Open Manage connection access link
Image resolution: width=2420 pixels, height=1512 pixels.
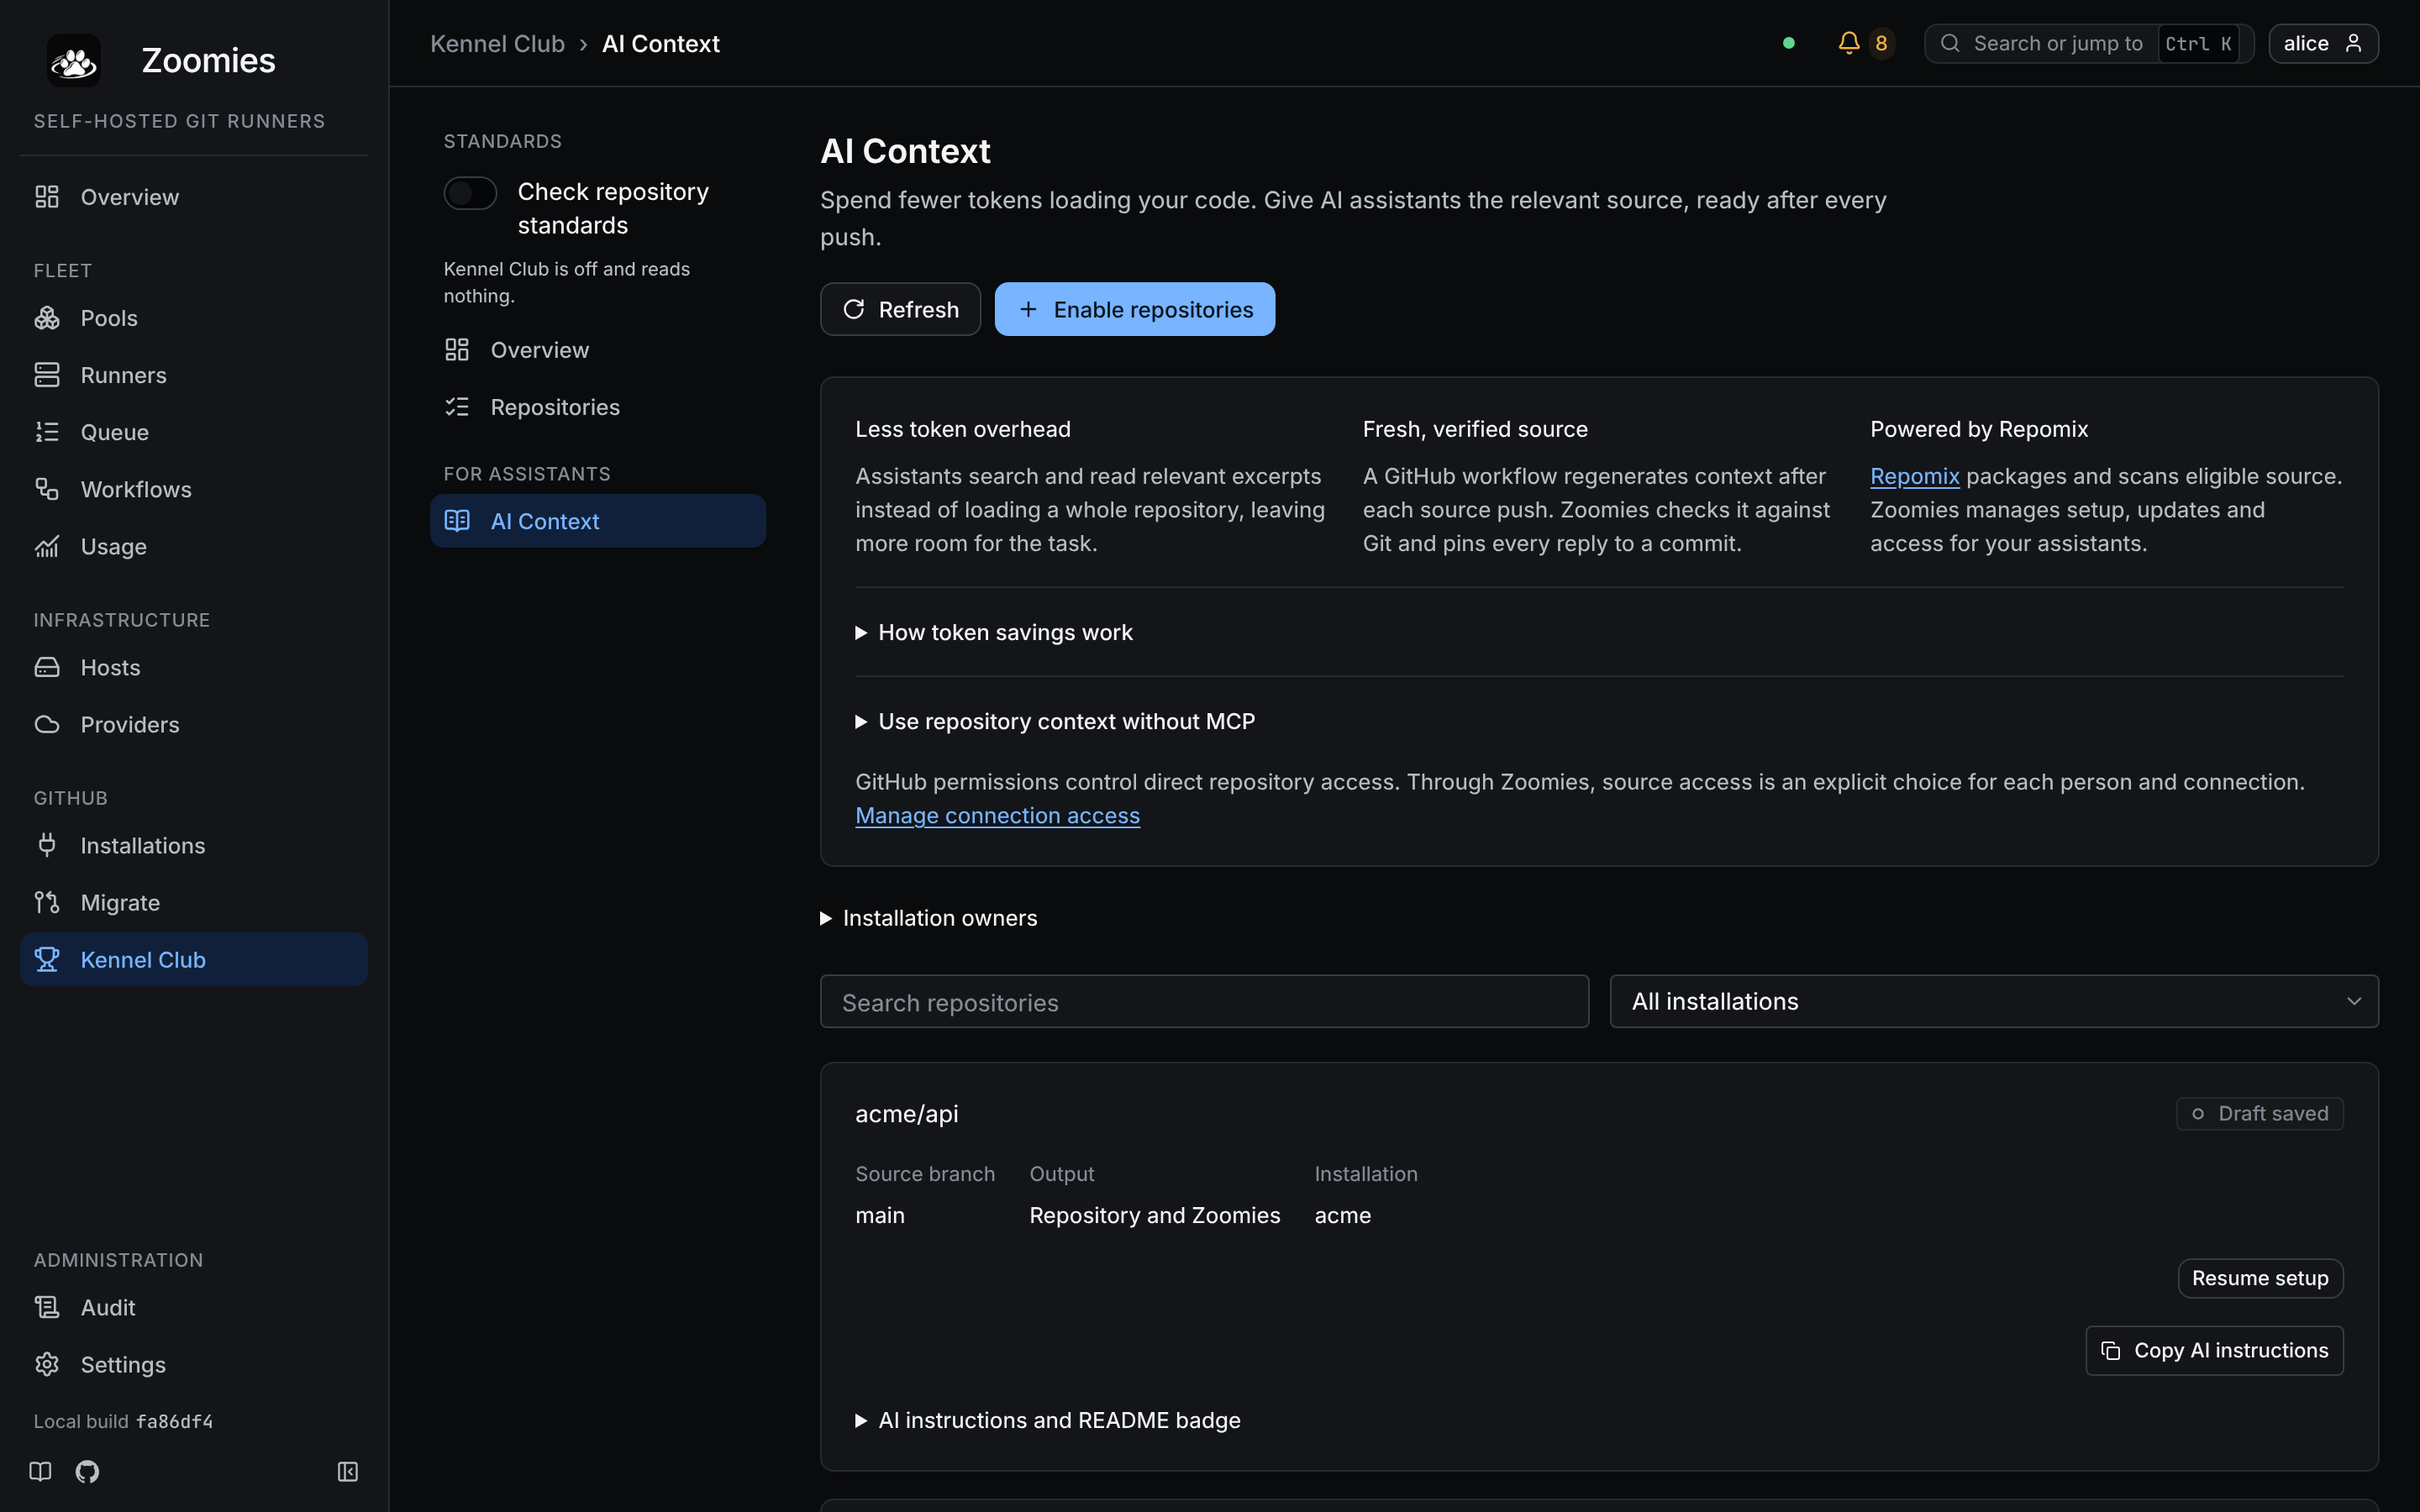(x=997, y=816)
